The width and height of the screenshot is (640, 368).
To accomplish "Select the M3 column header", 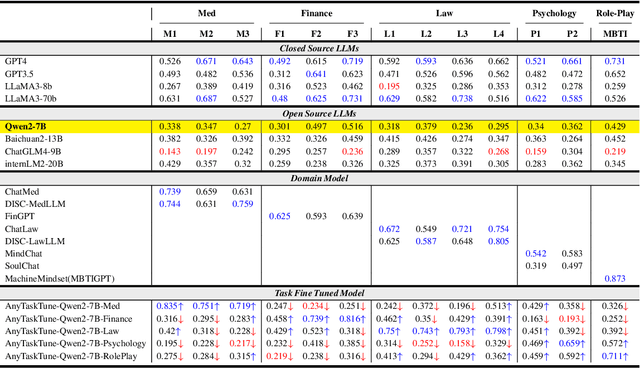I will coord(243,34).
